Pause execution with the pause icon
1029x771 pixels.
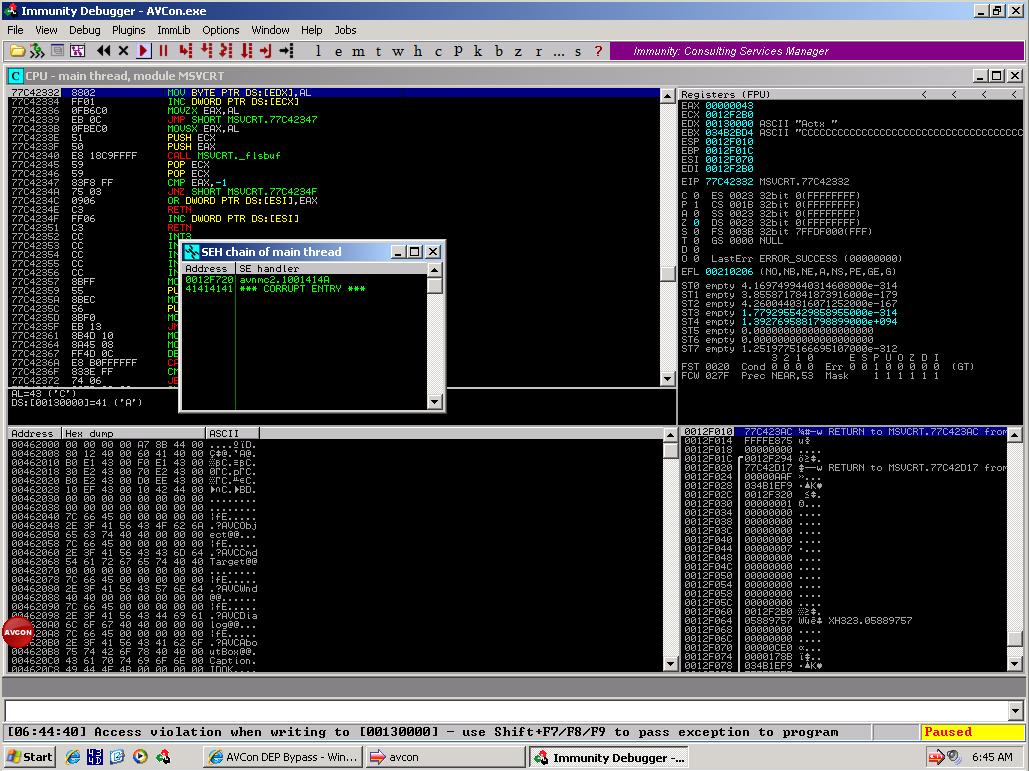[163, 51]
